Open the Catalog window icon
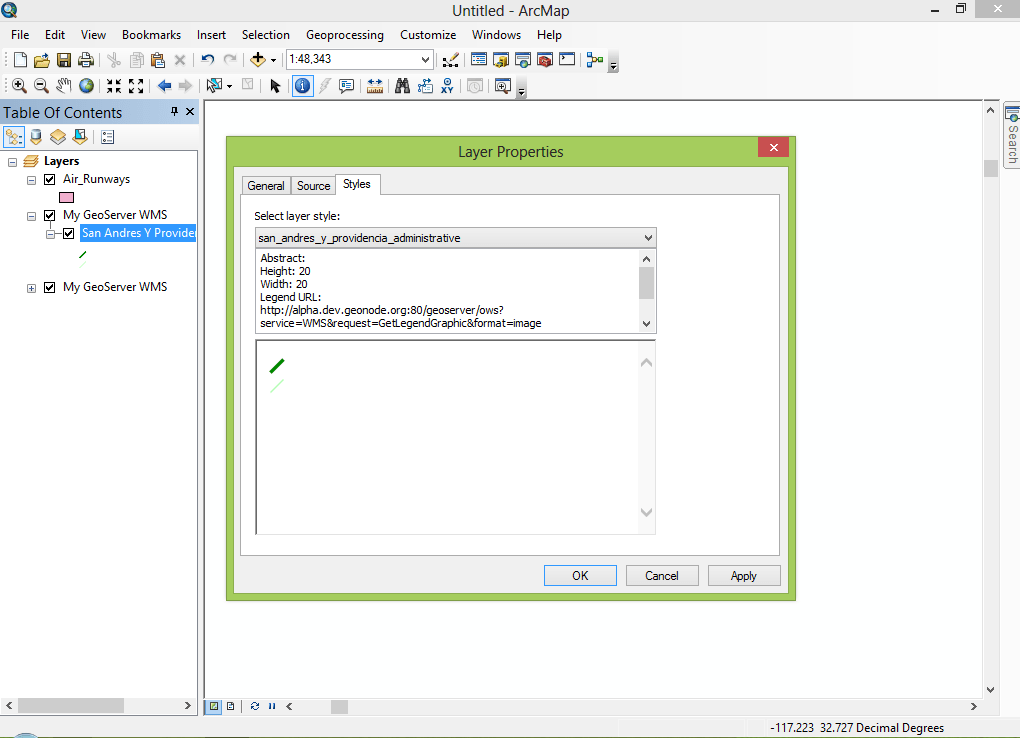Viewport: 1020px width, 738px height. (501, 60)
